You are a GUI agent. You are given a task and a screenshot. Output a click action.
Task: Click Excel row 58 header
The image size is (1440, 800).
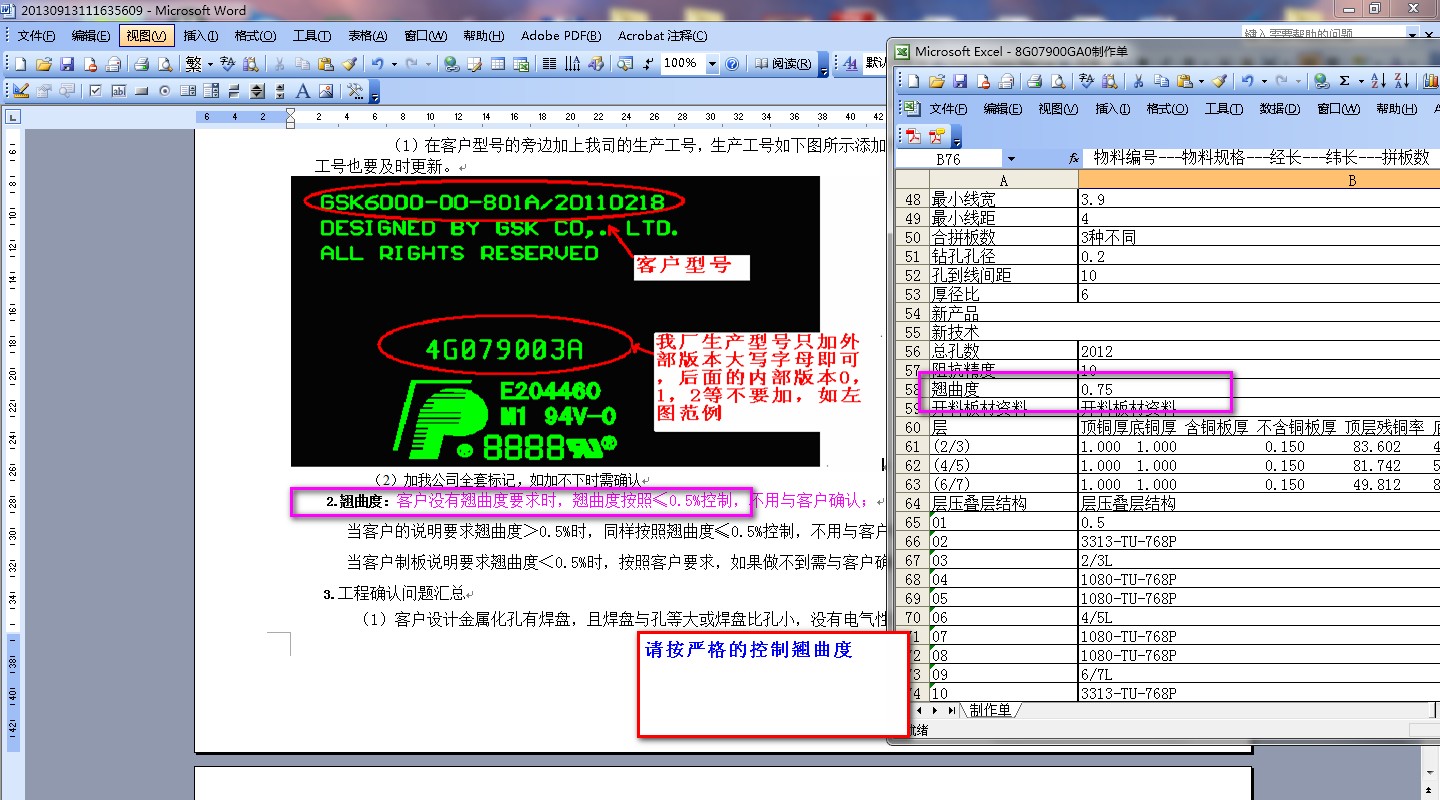pyautogui.click(x=911, y=390)
